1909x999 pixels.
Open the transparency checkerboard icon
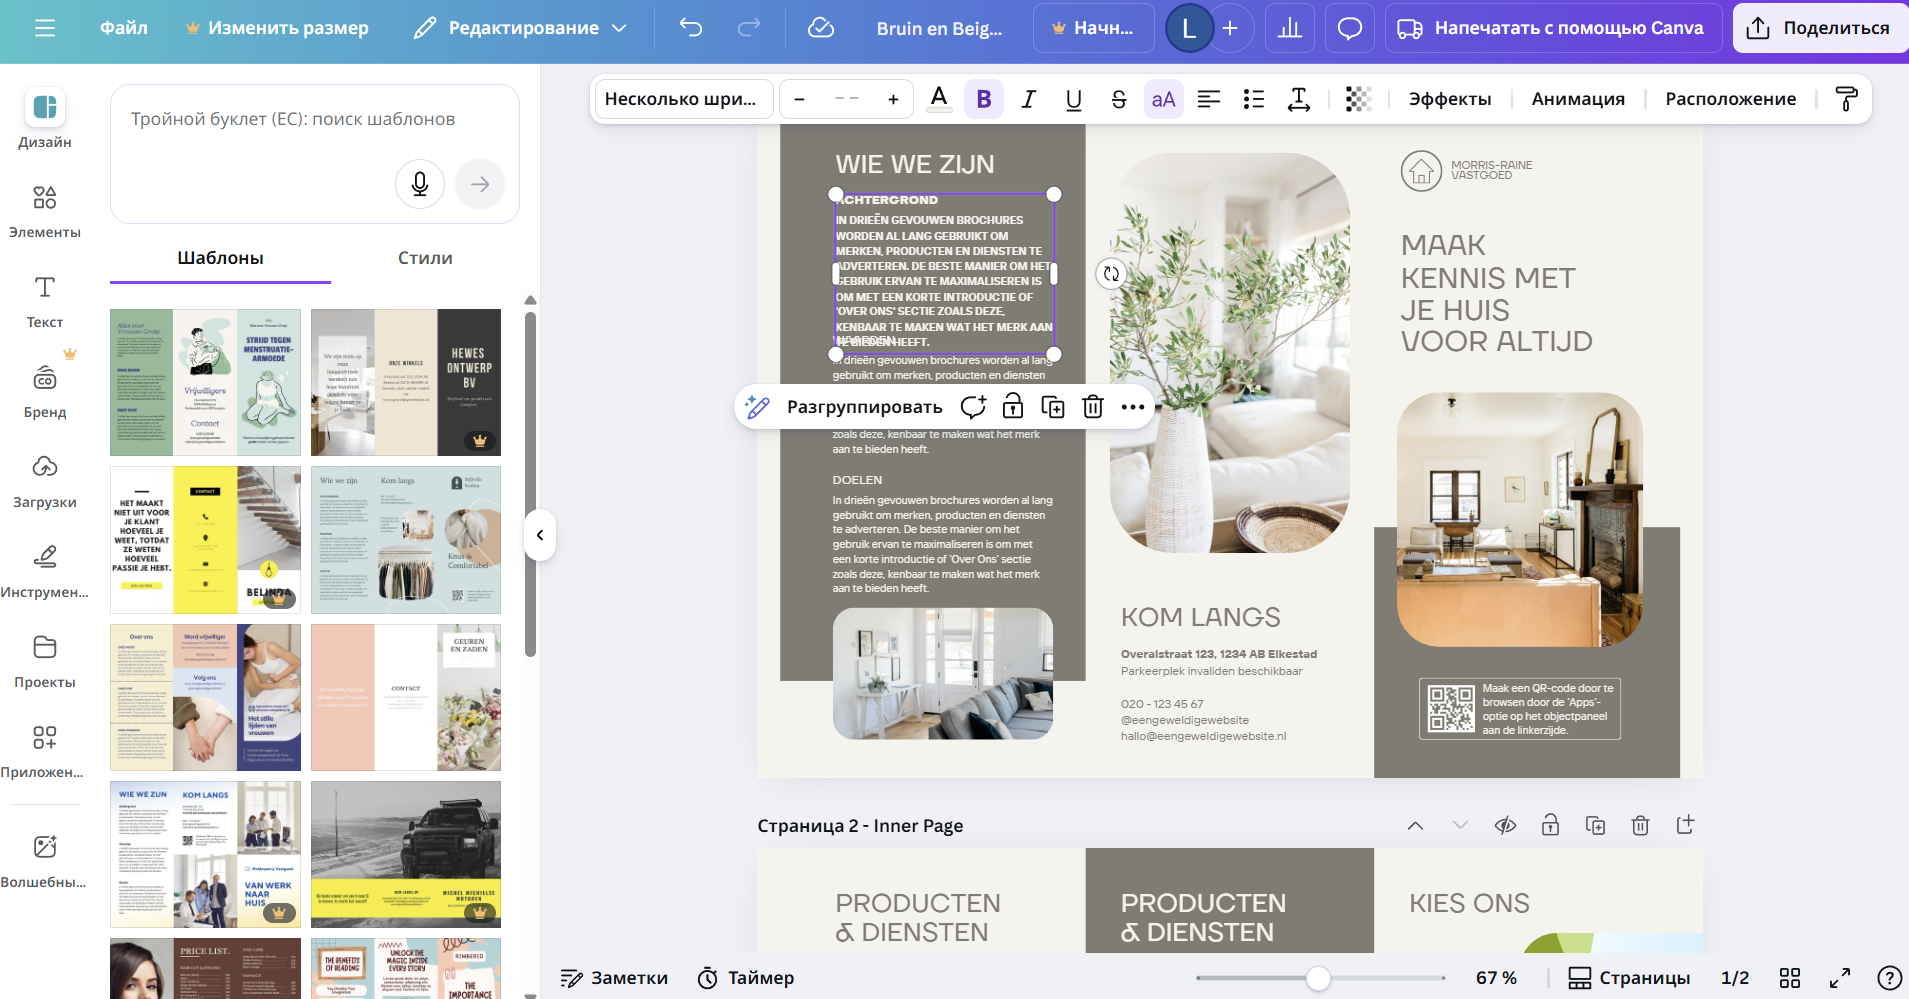click(1357, 99)
